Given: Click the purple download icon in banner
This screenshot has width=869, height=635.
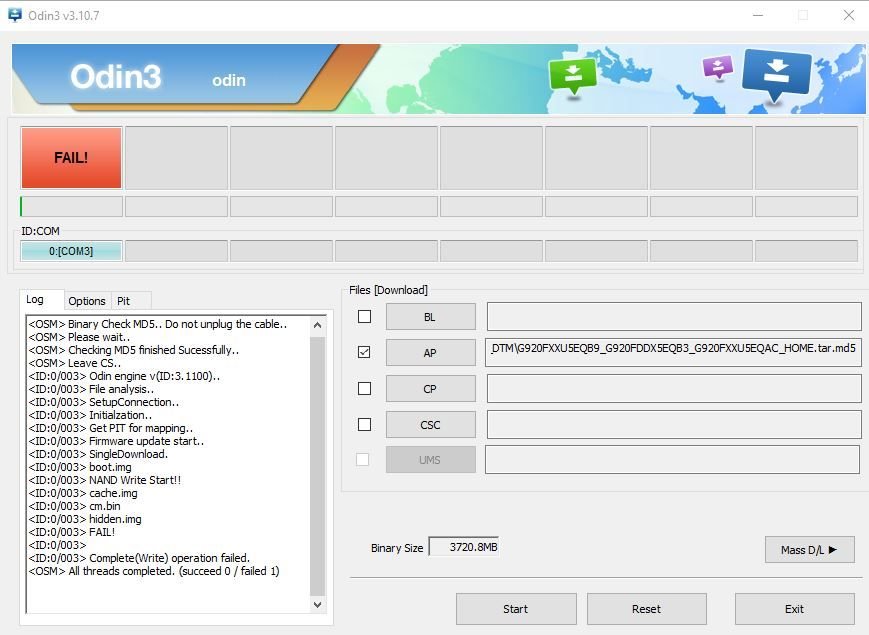Looking at the screenshot, I should coord(718,69).
